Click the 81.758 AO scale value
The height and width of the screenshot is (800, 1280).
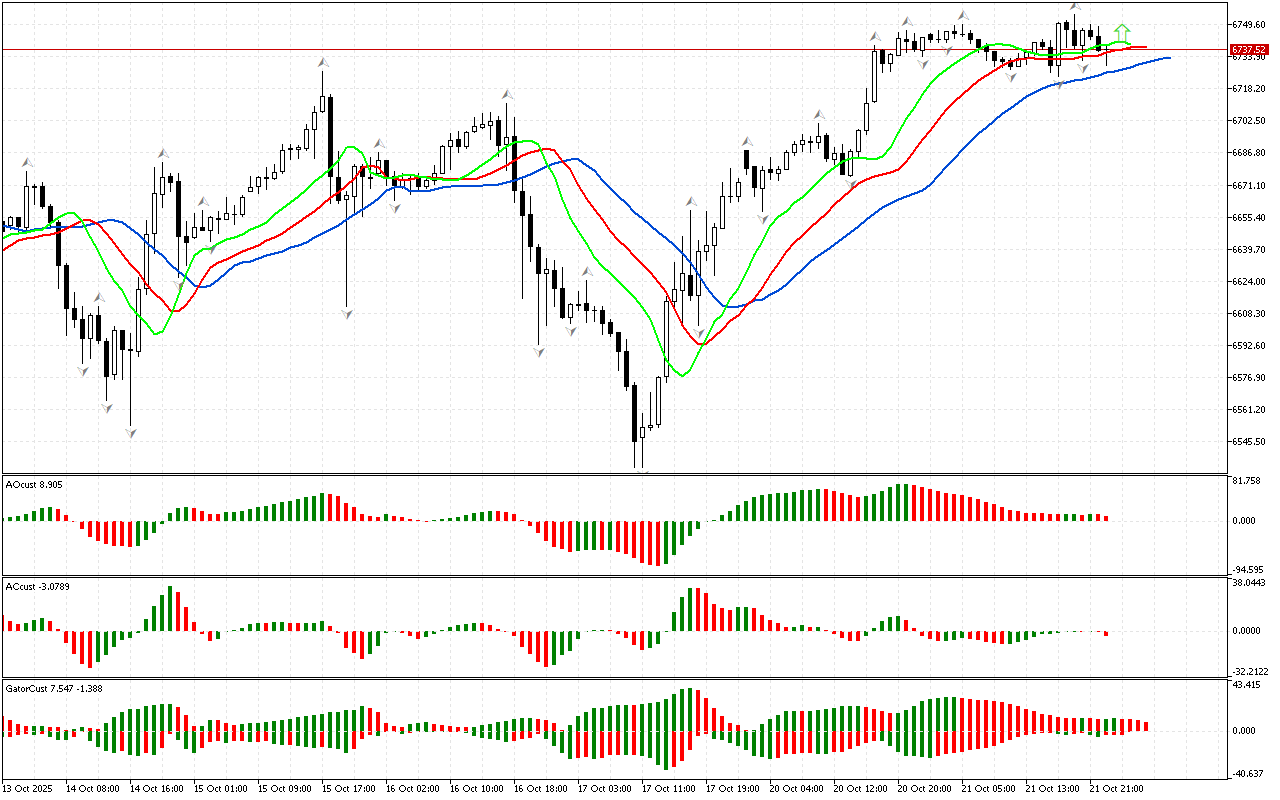click(1248, 481)
